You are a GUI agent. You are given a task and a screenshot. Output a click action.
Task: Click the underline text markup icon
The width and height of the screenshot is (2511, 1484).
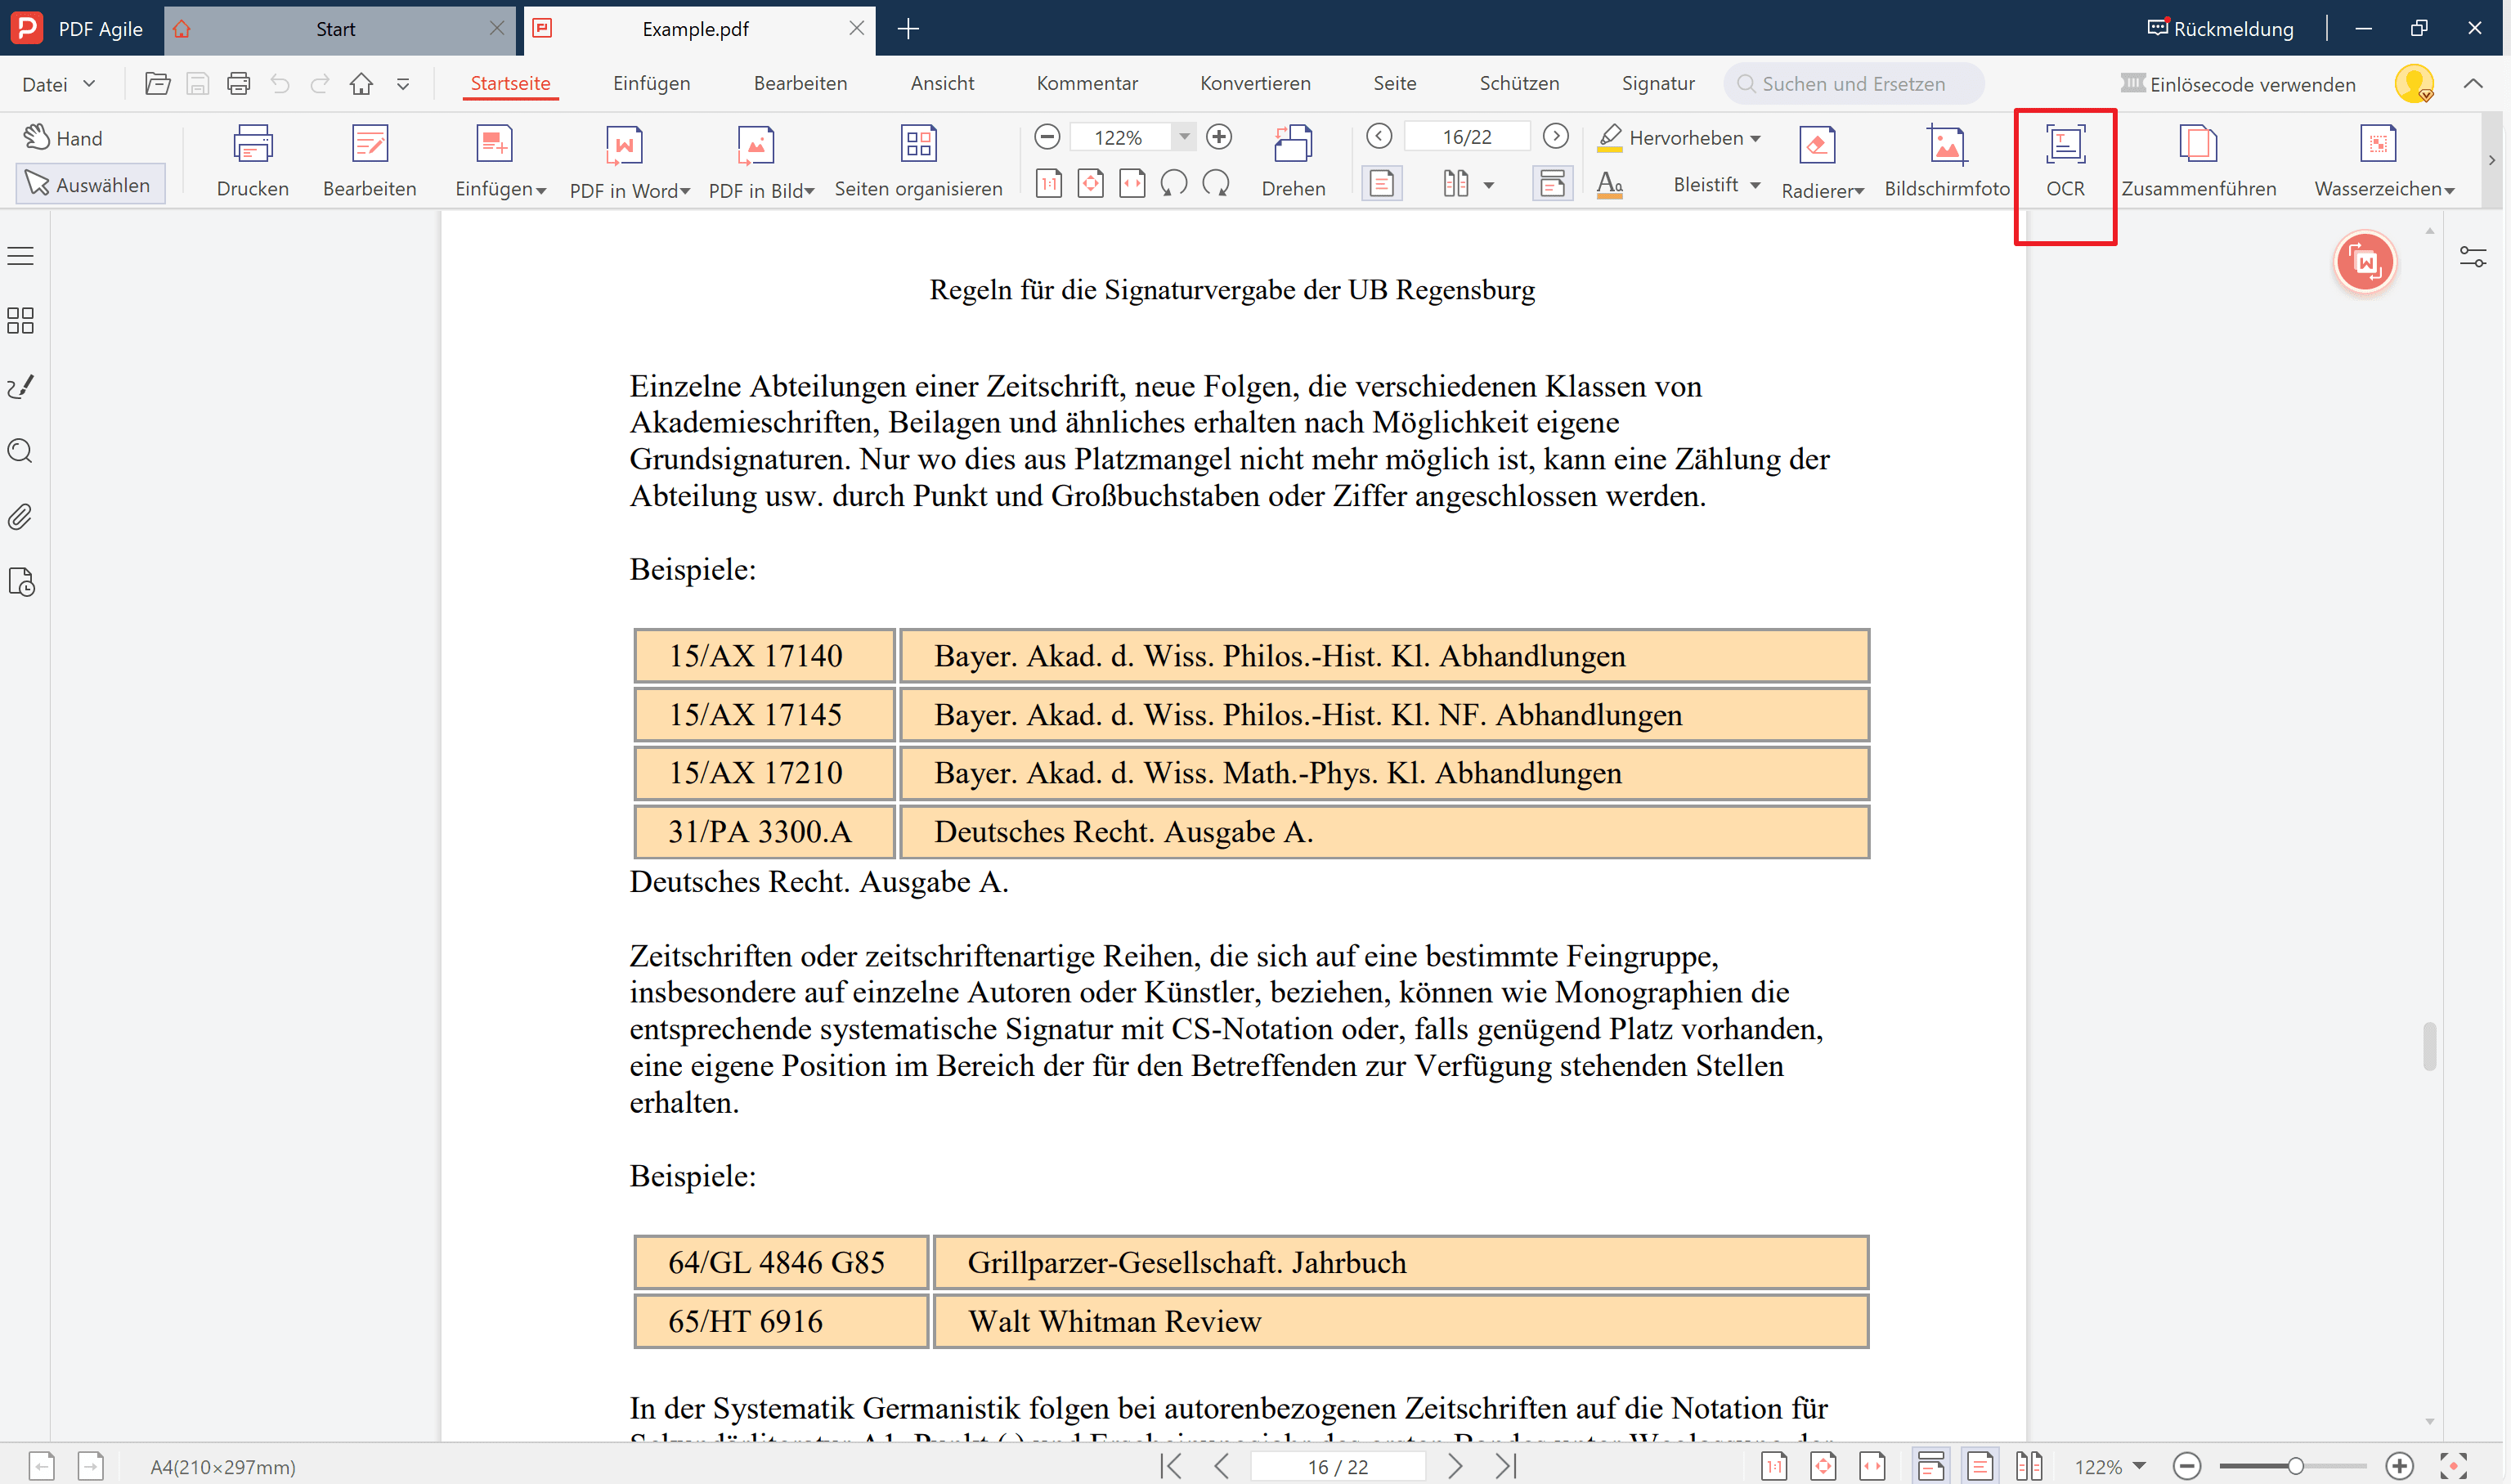pos(1609,185)
